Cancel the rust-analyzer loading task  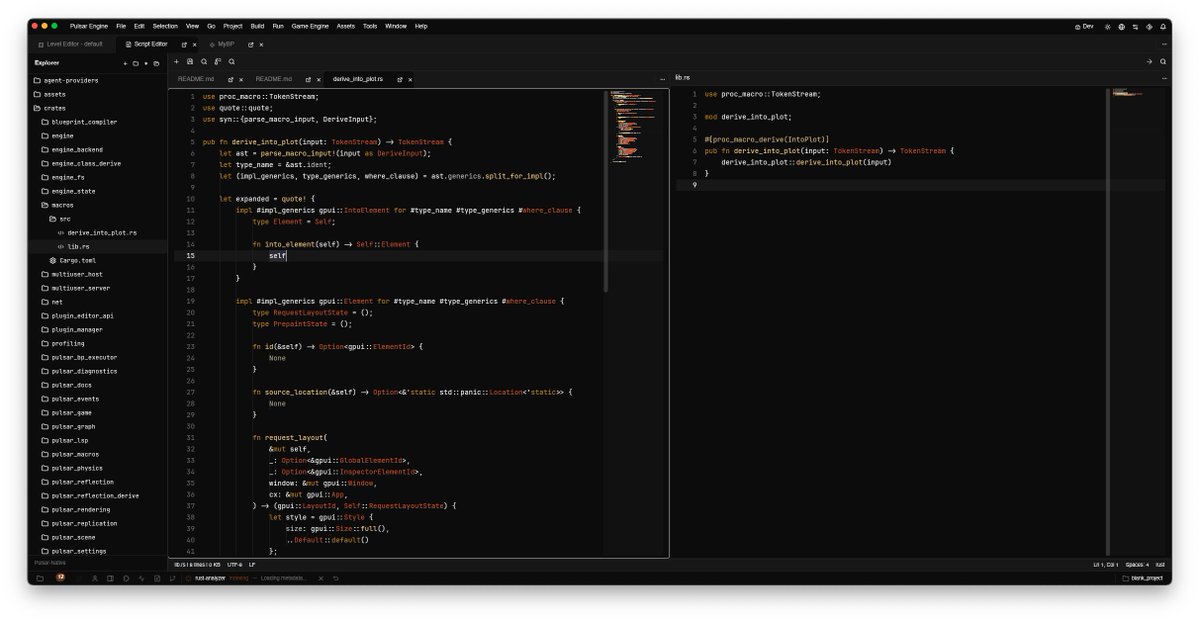[x=320, y=578]
